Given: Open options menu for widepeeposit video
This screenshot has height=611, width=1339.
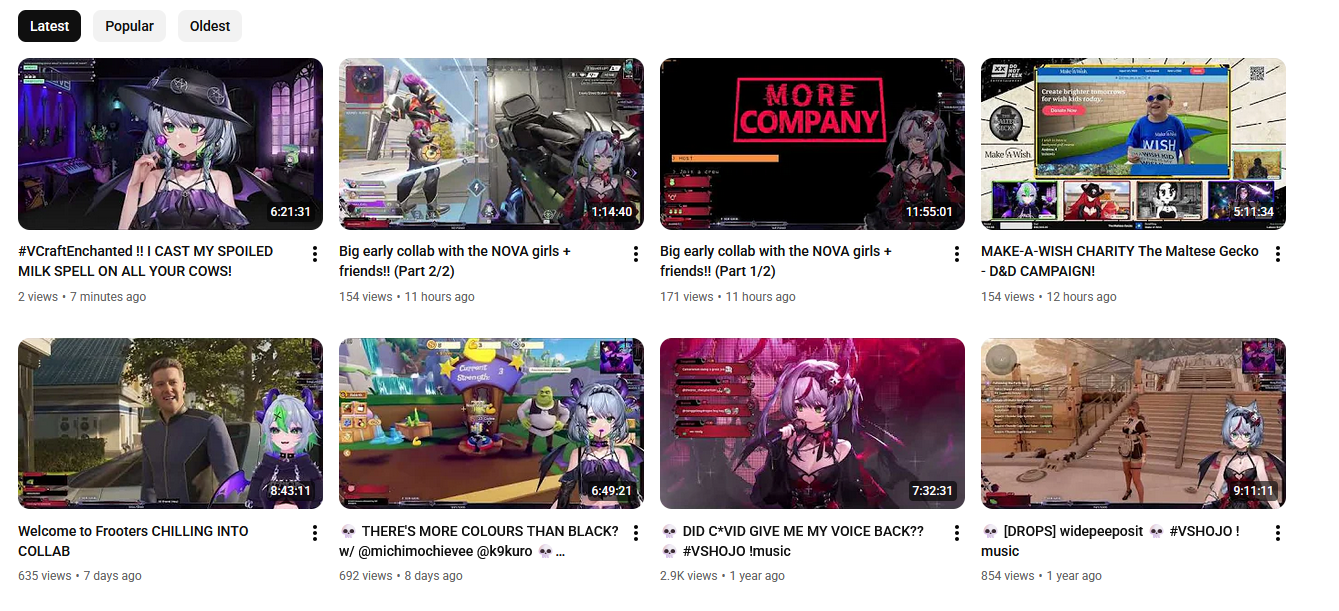Looking at the screenshot, I should 1277,534.
